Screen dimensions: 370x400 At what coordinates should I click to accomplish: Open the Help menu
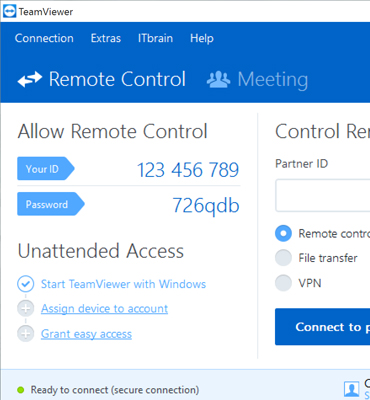click(x=202, y=39)
